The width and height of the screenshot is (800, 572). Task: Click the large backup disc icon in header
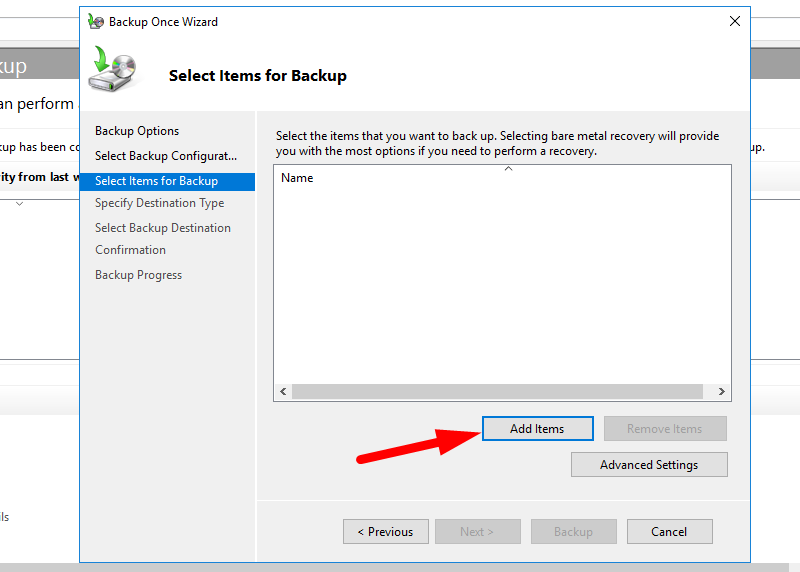click(113, 70)
